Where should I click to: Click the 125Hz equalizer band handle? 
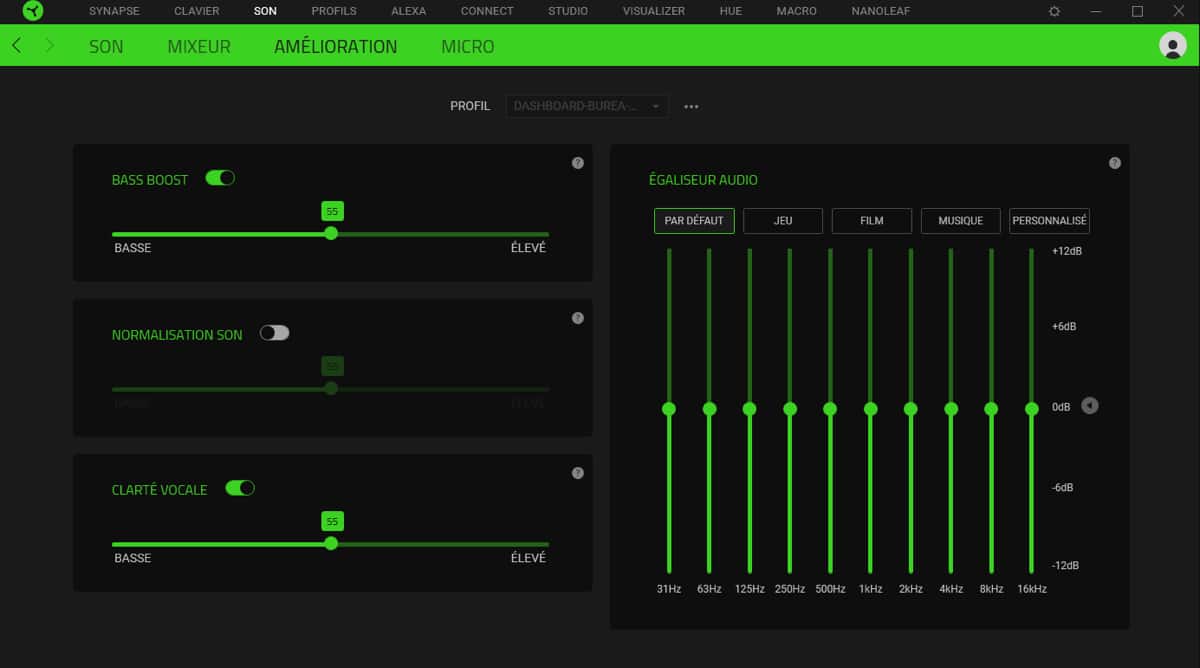(x=749, y=408)
